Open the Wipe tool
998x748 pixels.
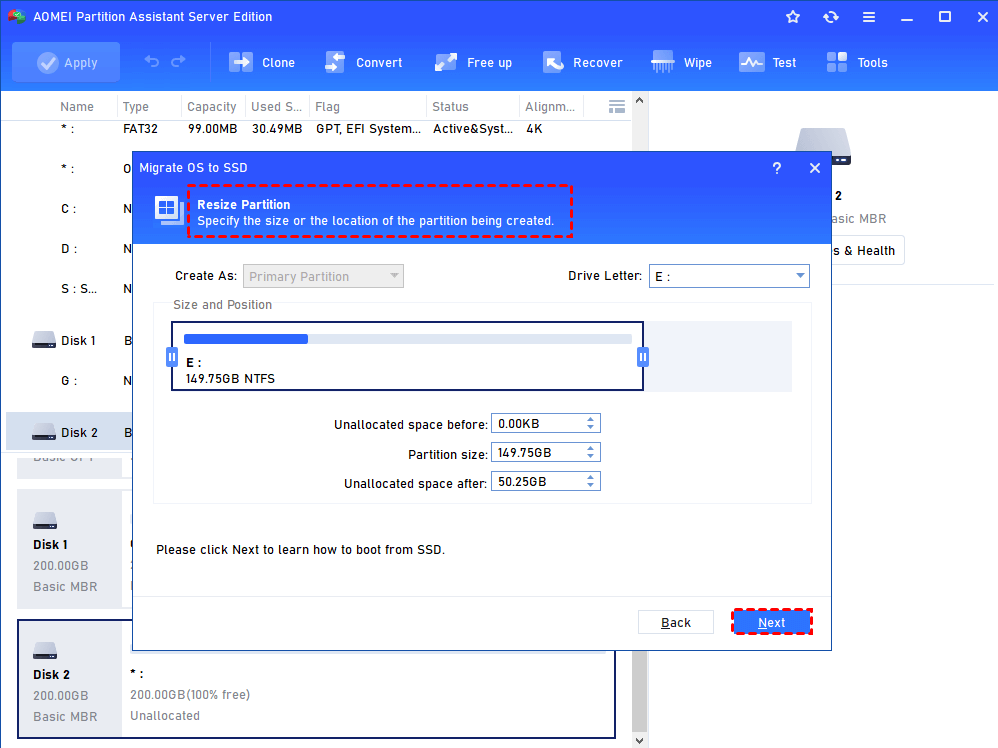681,62
